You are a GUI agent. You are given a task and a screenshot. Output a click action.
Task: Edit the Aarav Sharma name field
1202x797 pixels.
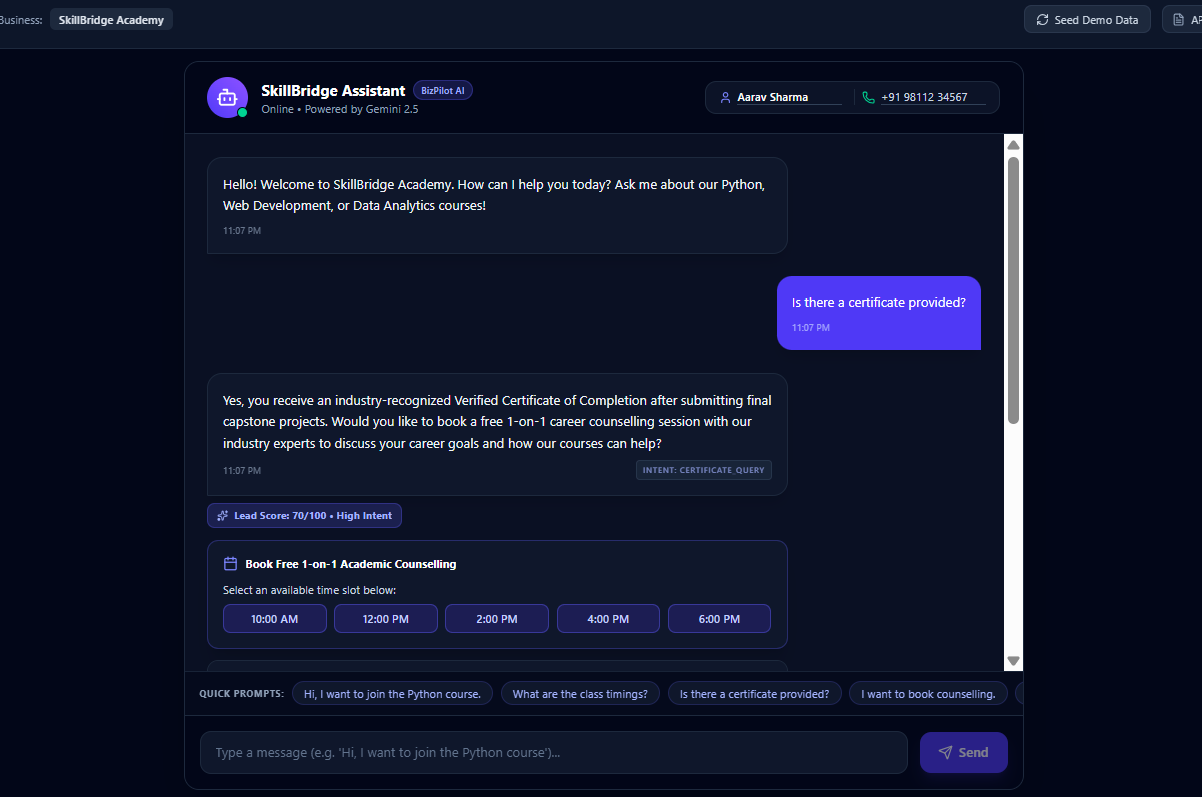[x=789, y=97]
